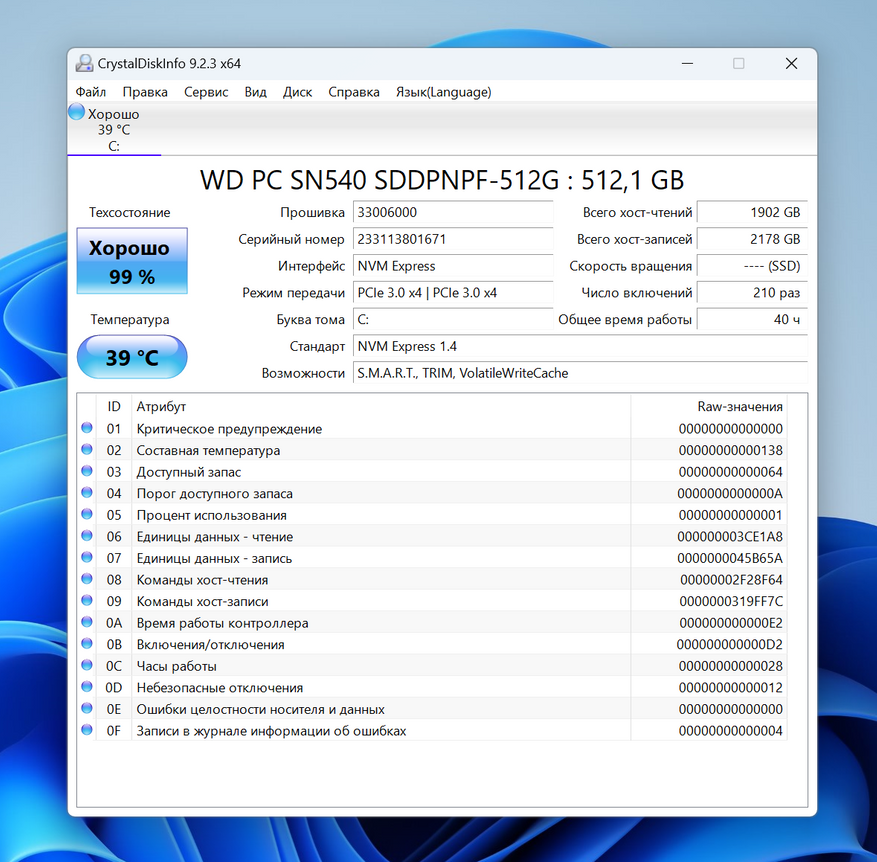877x862 pixels.
Task: Click the Возможности field with S.M.A.R.T., TRIM
Action: click(x=581, y=374)
